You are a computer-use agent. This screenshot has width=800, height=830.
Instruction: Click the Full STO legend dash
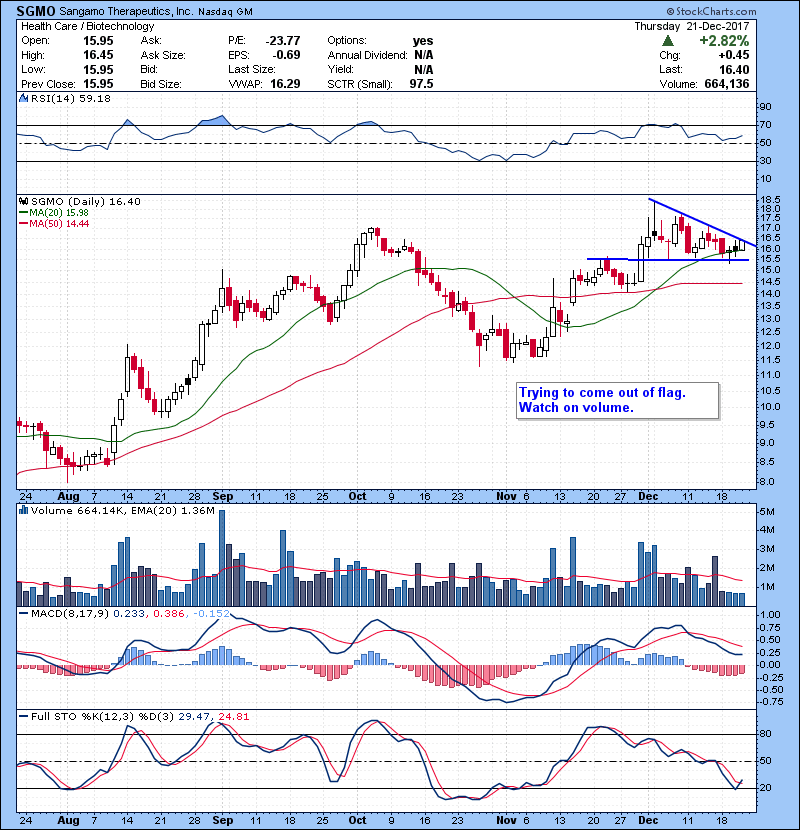pyautogui.click(x=23, y=716)
